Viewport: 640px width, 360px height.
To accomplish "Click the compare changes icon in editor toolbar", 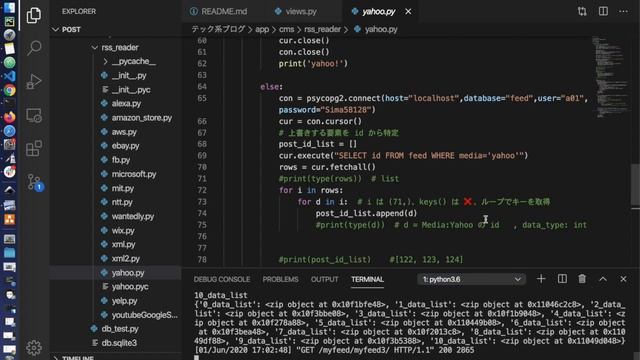I will point(582,11).
